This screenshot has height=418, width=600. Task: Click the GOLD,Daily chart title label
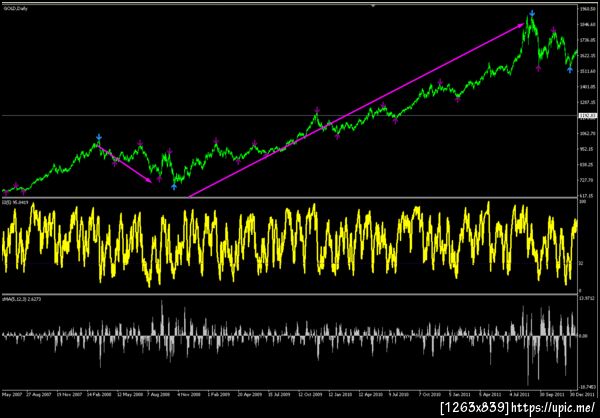pyautogui.click(x=14, y=8)
